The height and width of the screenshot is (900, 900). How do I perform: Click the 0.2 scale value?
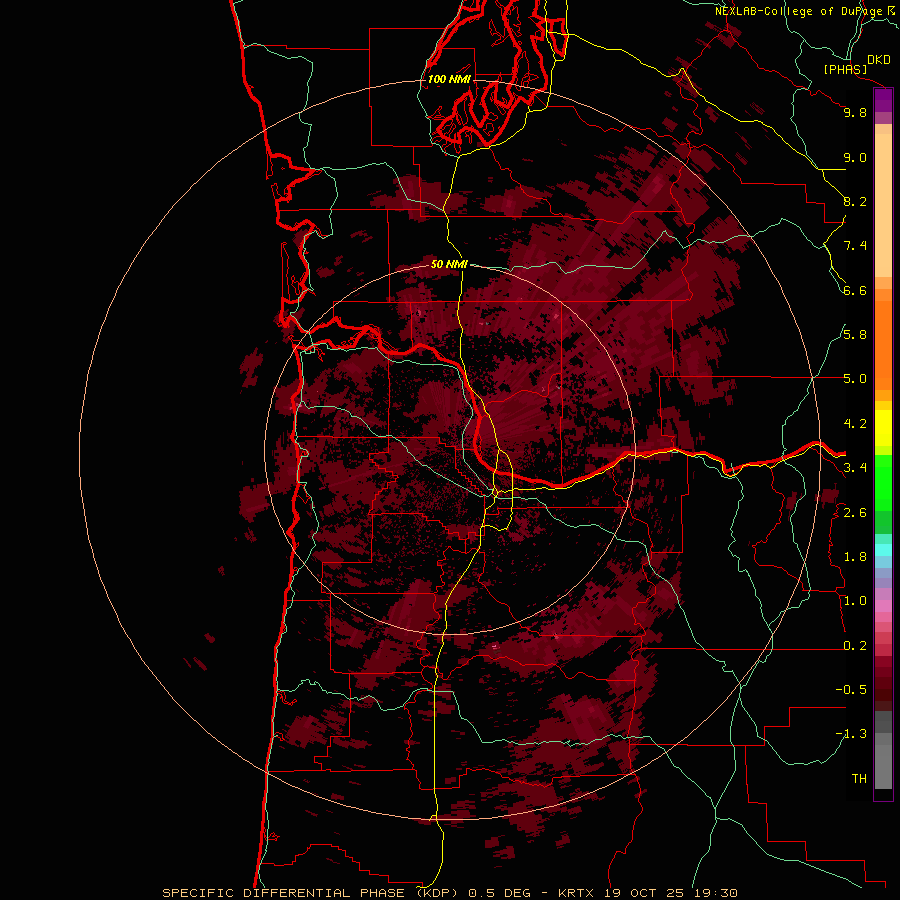[x=855, y=646]
